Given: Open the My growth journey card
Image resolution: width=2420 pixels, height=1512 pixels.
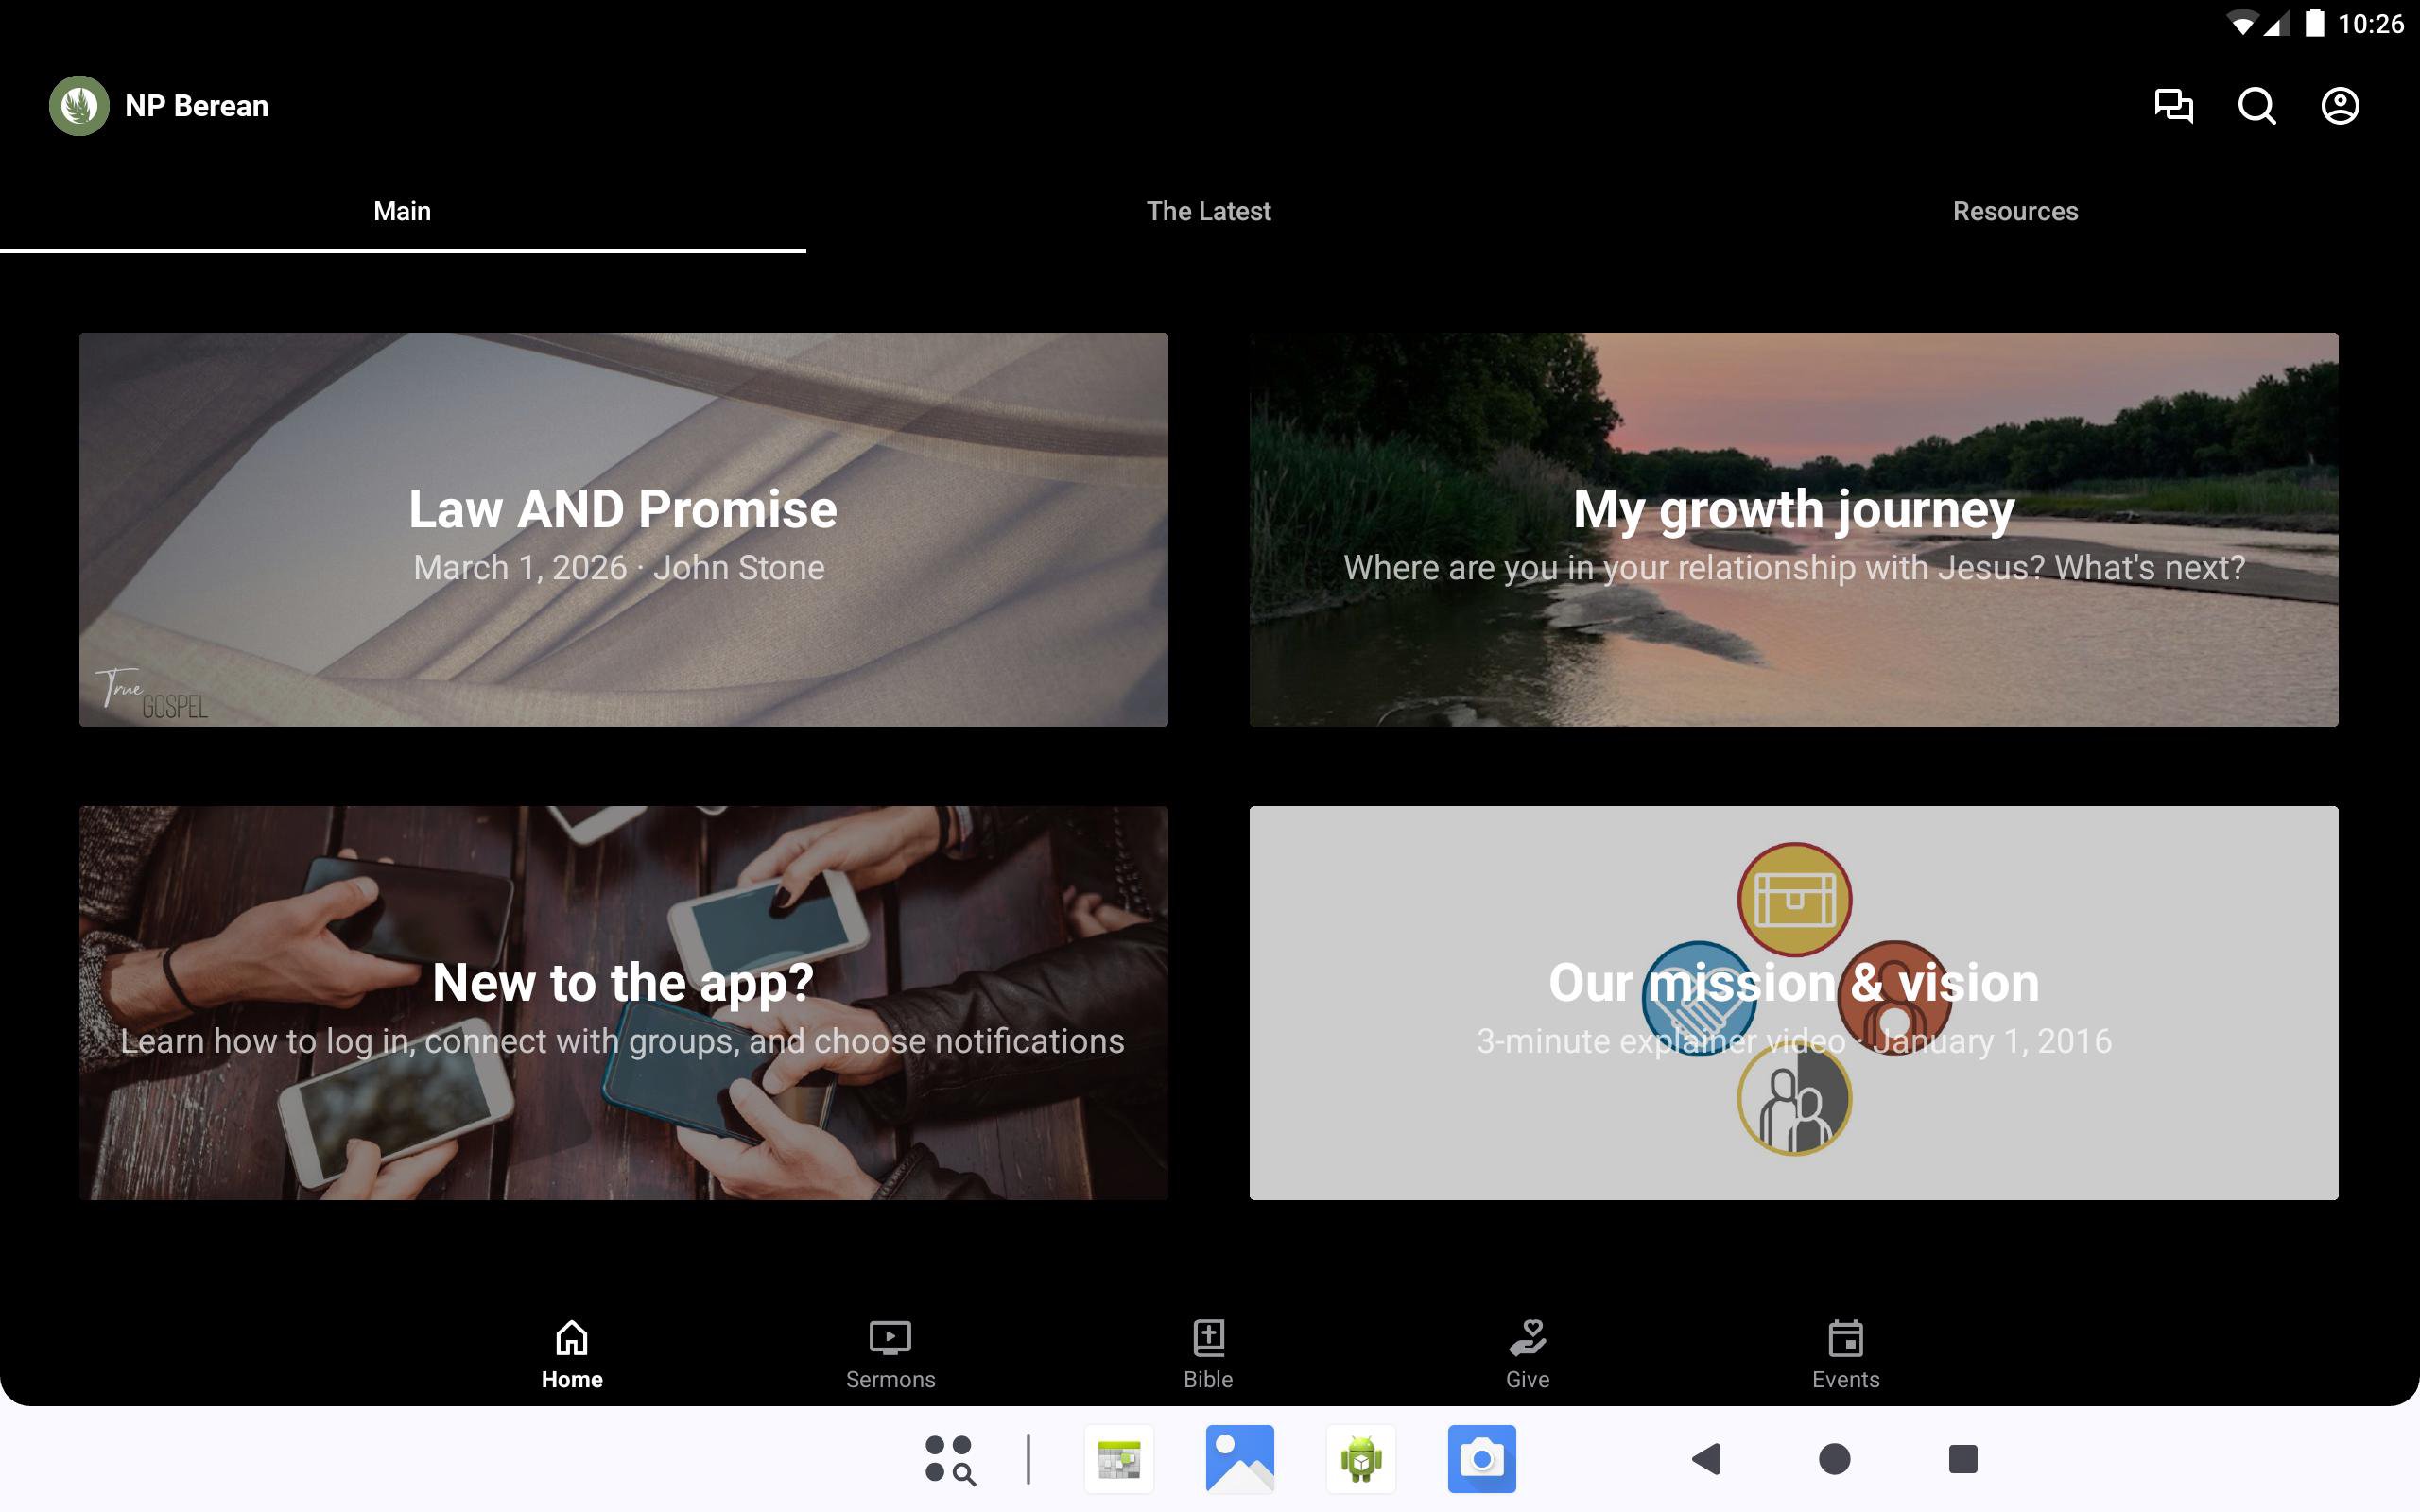Looking at the screenshot, I should 1793,529.
